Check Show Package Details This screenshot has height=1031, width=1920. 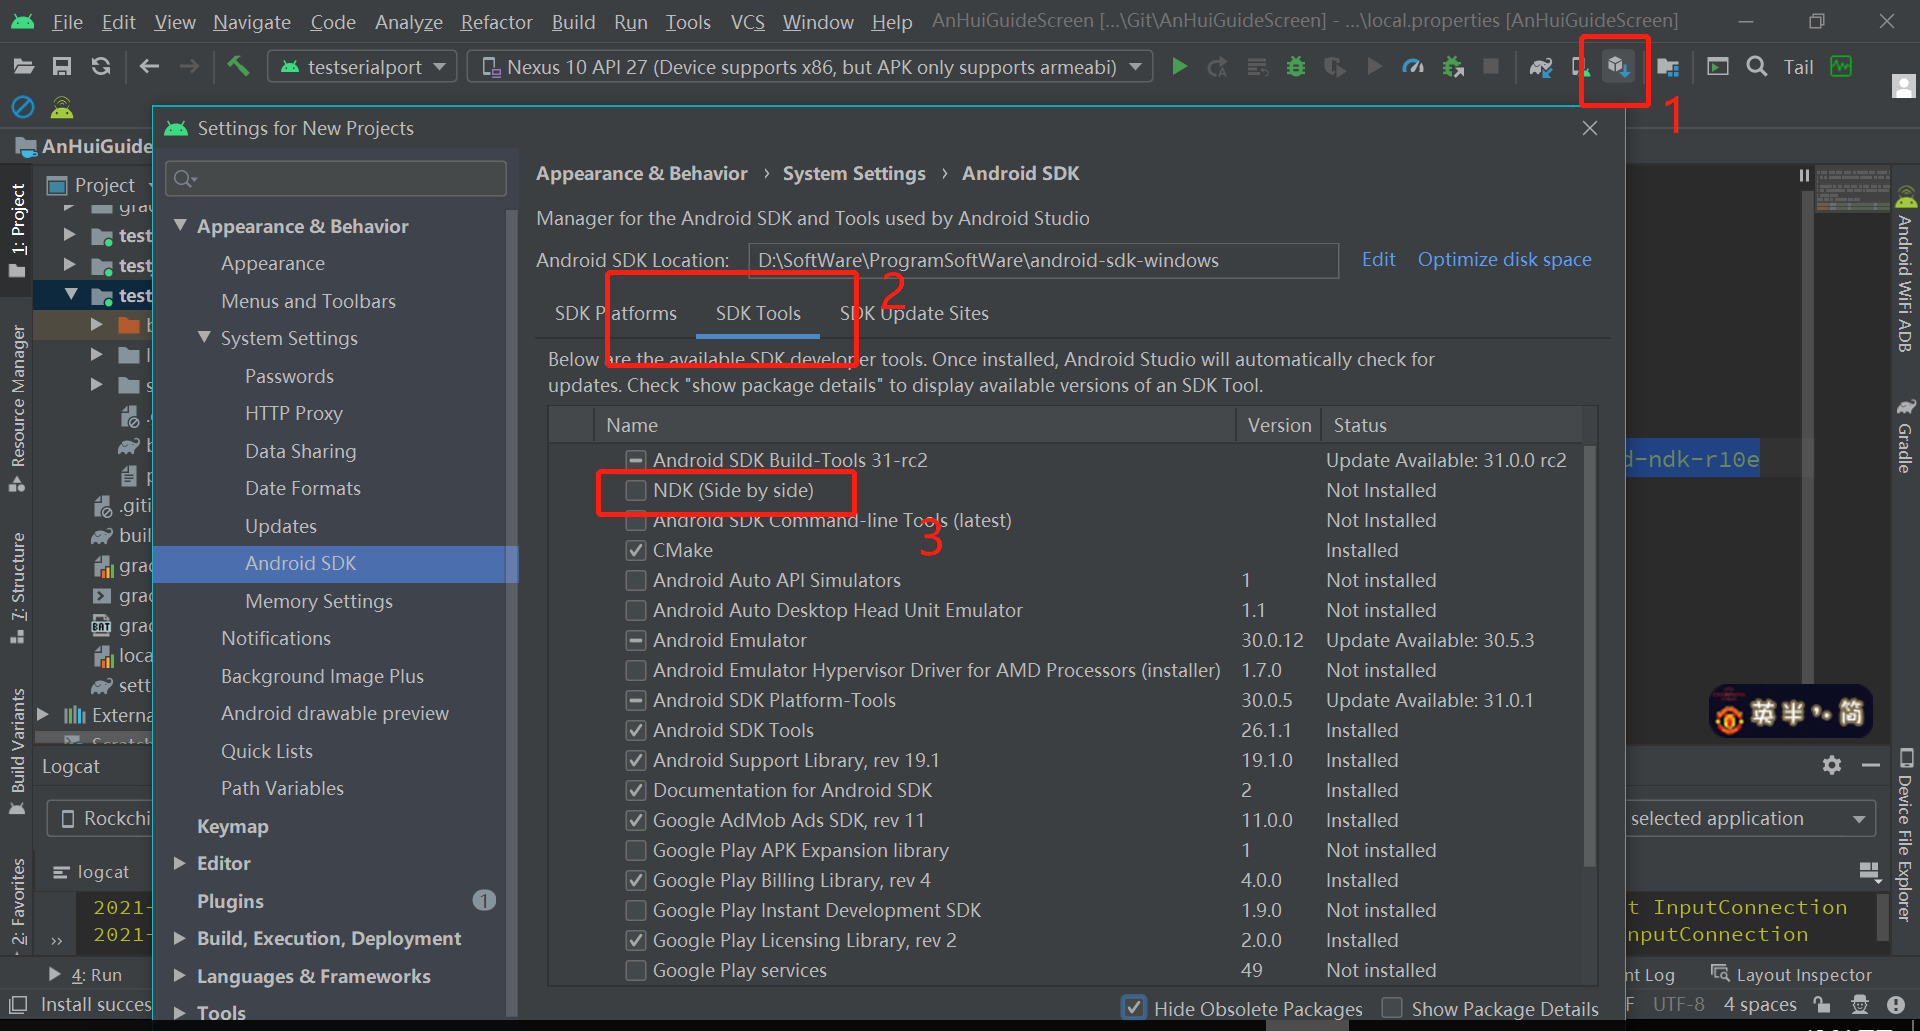[1391, 1008]
